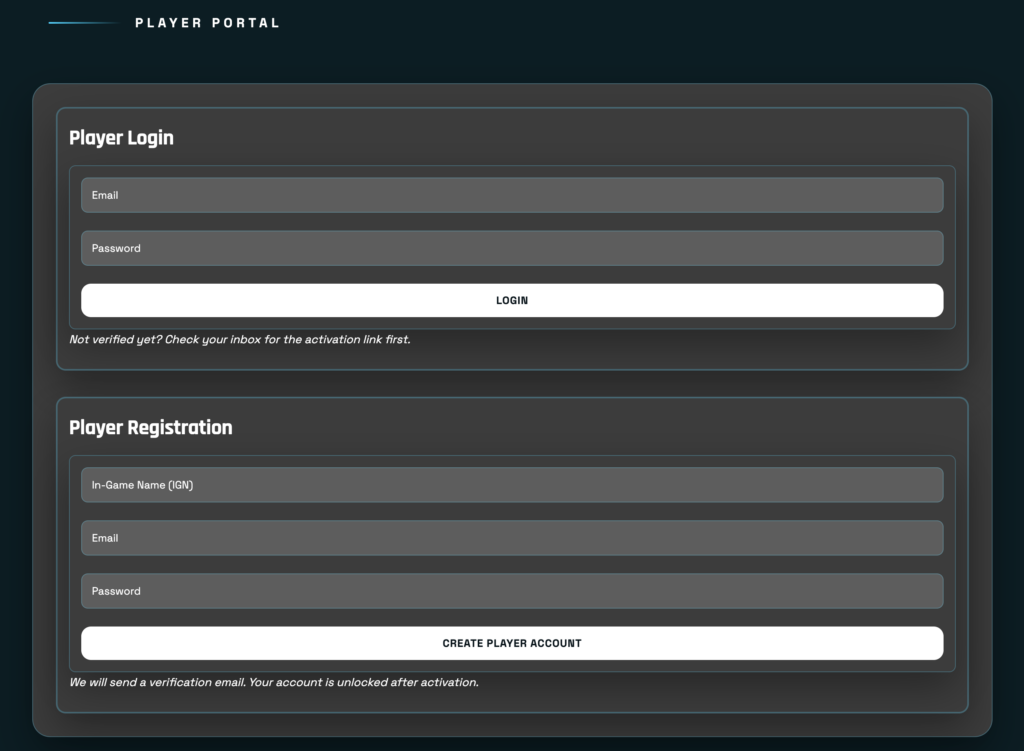Image resolution: width=1024 pixels, height=751 pixels.
Task: Click the Password field under Player Registration
Action: [x=512, y=591]
